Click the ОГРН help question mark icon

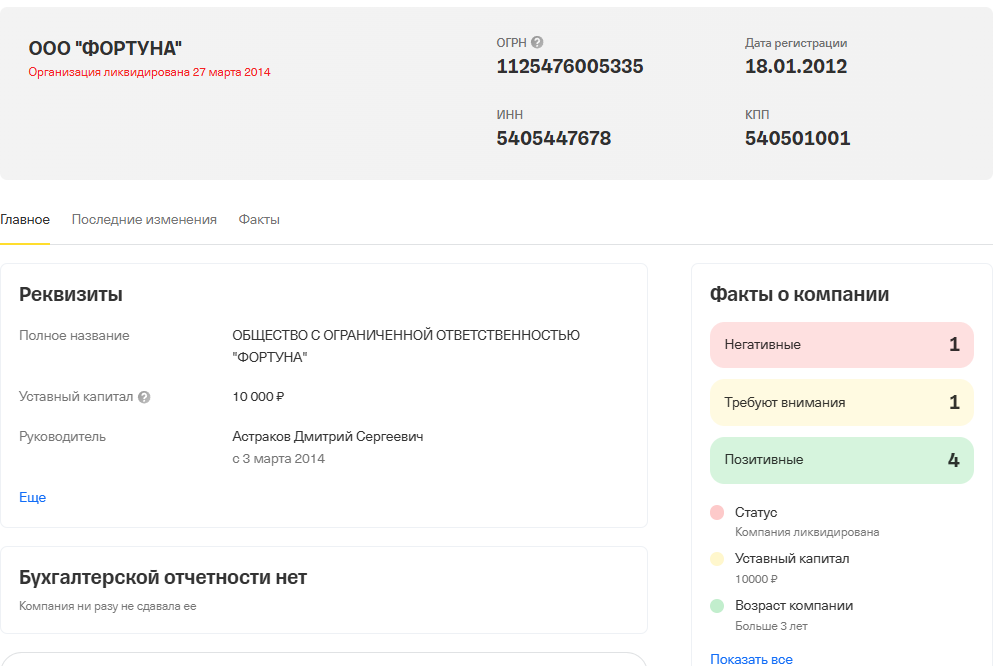[537, 42]
